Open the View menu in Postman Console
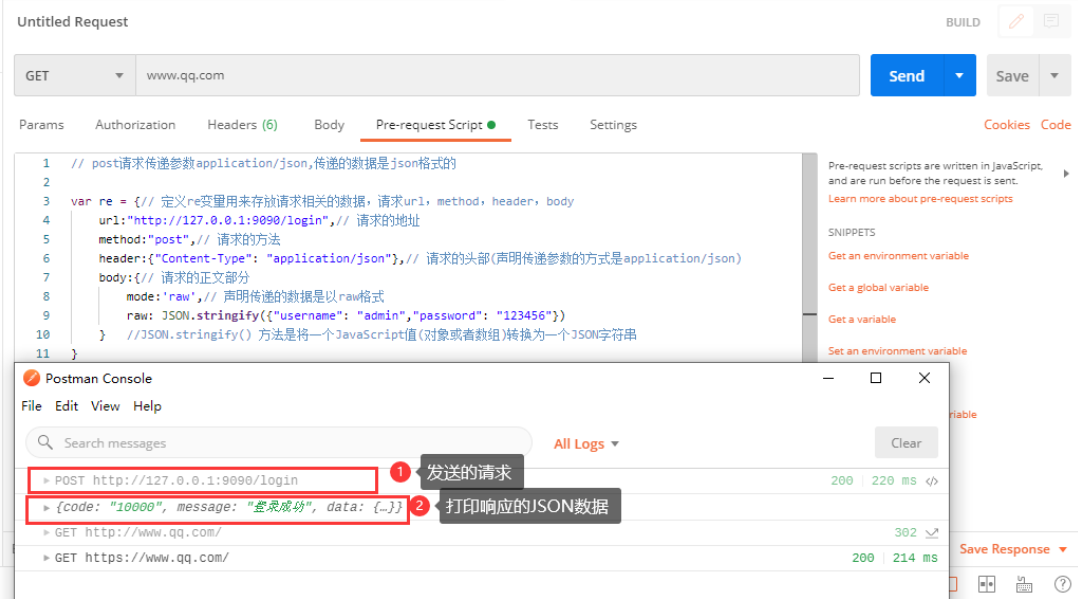 [105, 406]
